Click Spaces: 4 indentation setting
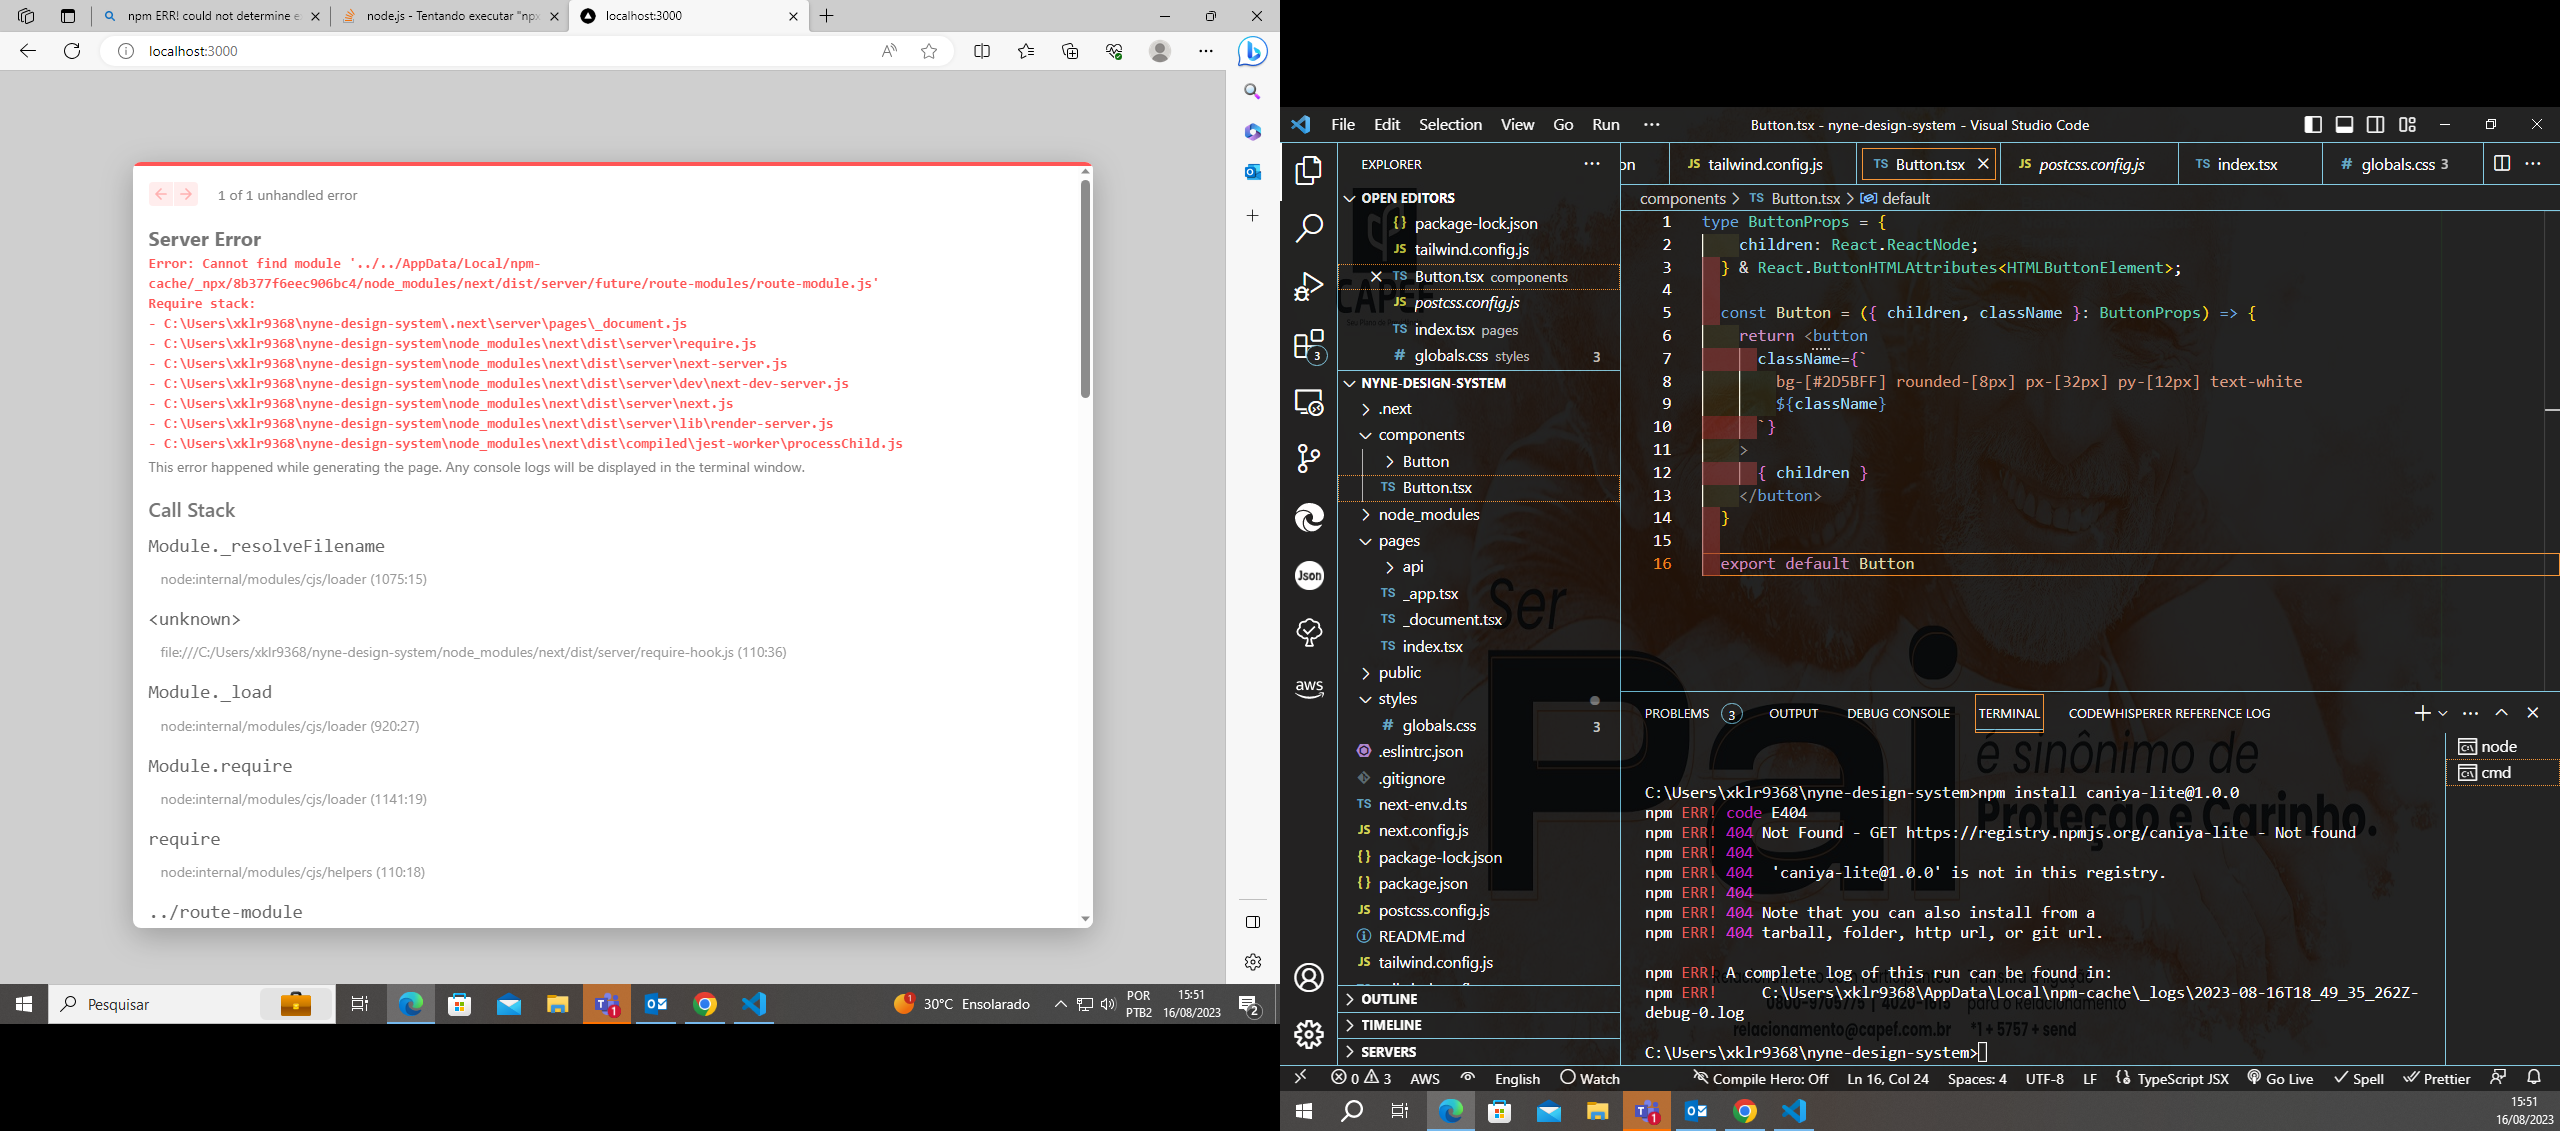This screenshot has height=1131, width=2560. (x=1977, y=1078)
